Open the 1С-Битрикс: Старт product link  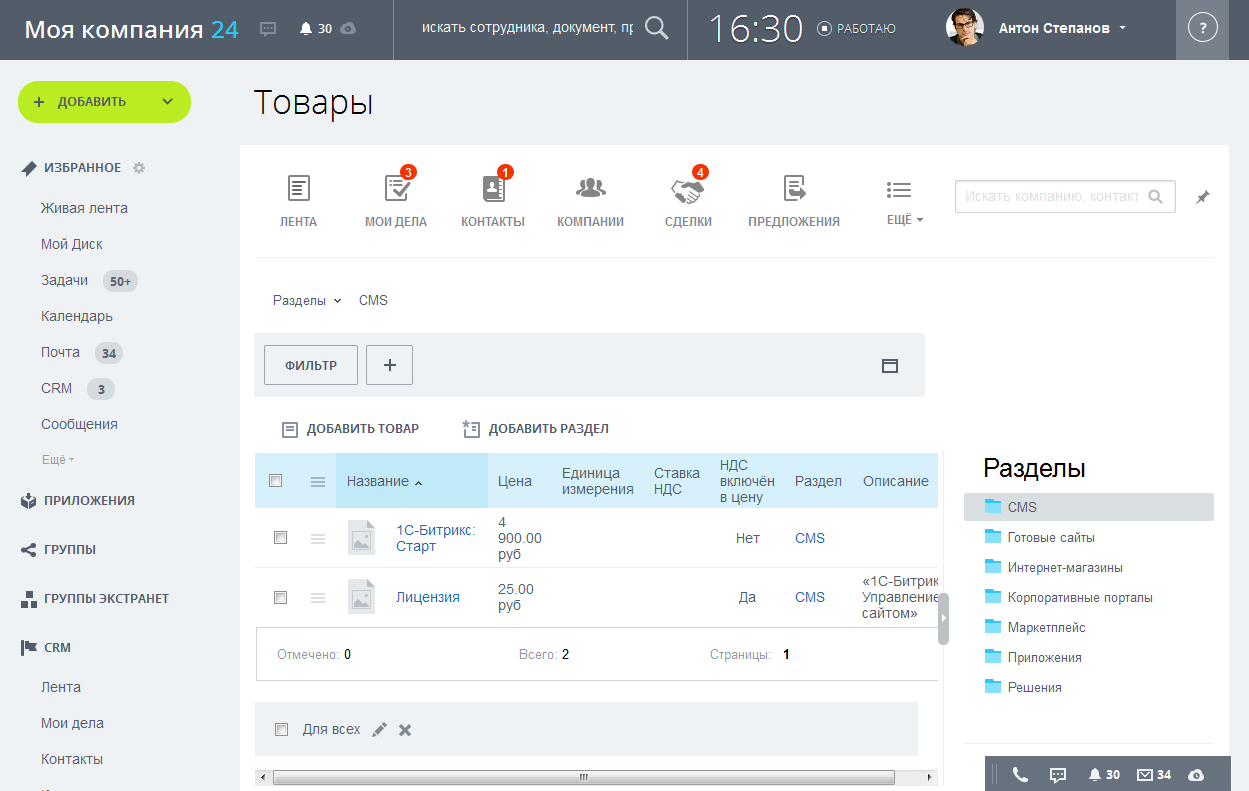(x=436, y=538)
